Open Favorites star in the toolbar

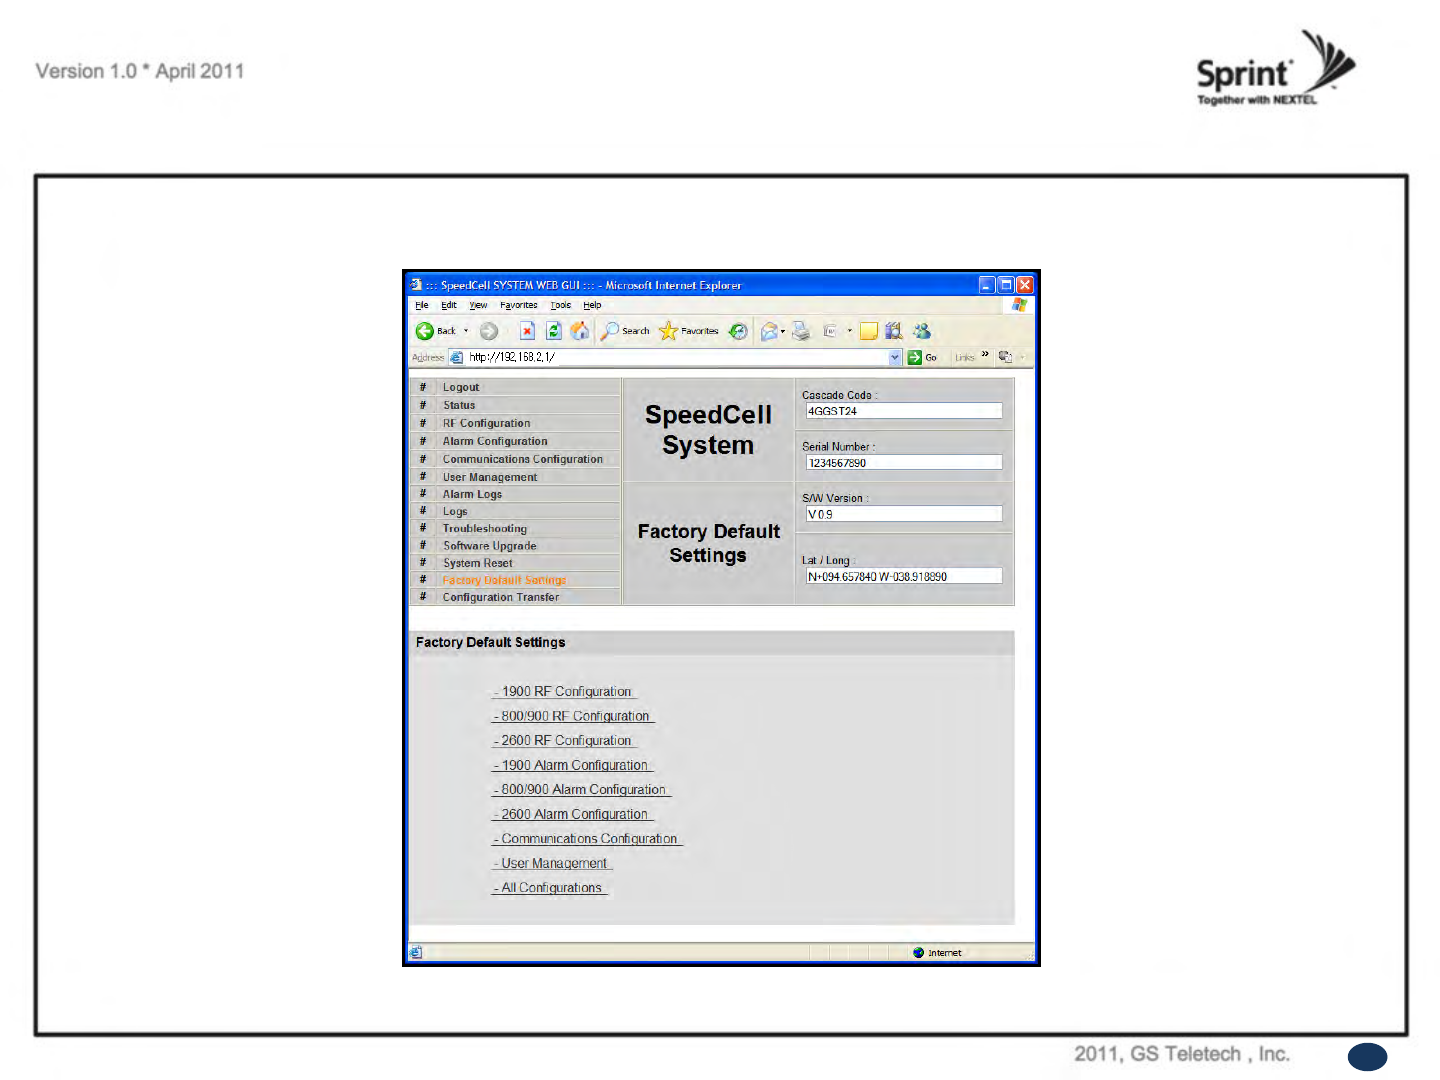coord(668,331)
